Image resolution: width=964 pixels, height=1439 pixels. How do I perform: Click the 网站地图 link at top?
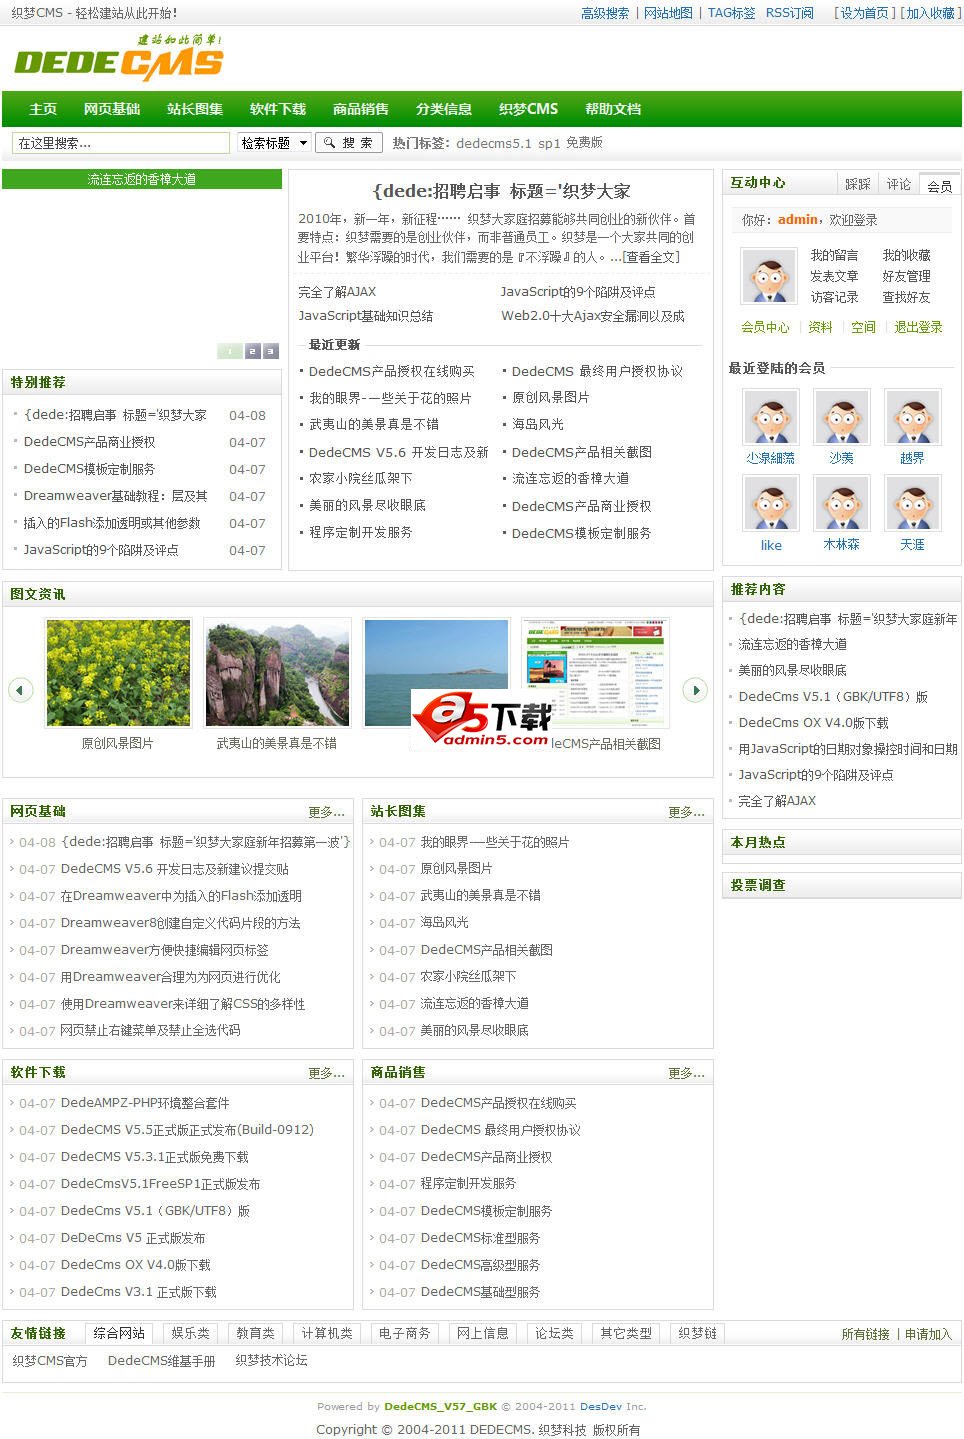(x=668, y=13)
